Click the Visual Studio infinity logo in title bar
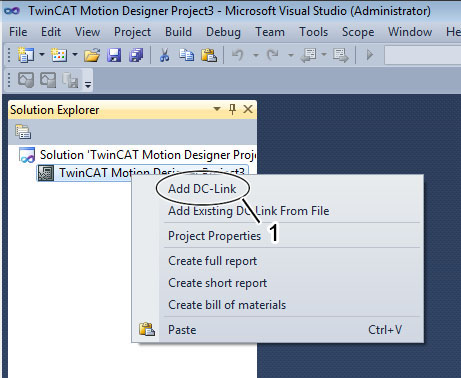The image size is (461, 378). point(12,11)
